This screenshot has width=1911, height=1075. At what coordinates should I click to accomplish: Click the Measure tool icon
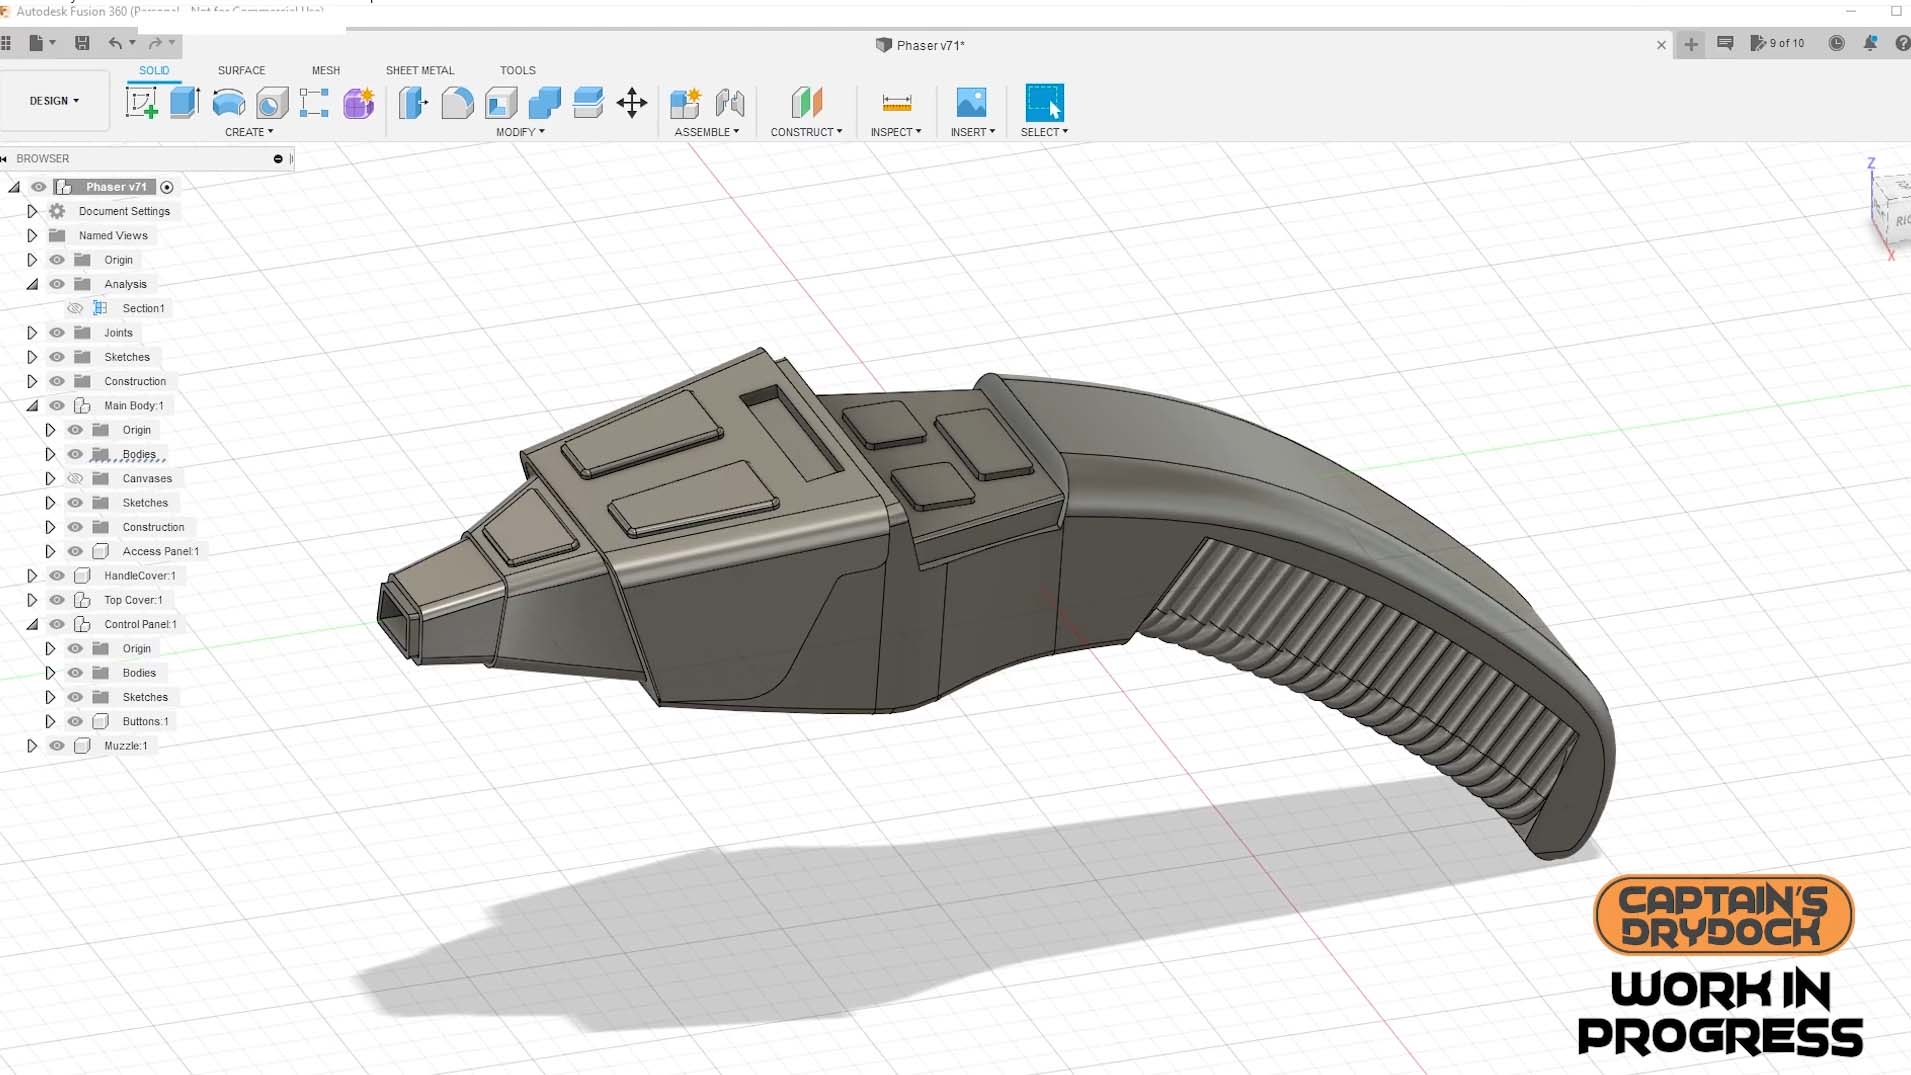tap(897, 102)
